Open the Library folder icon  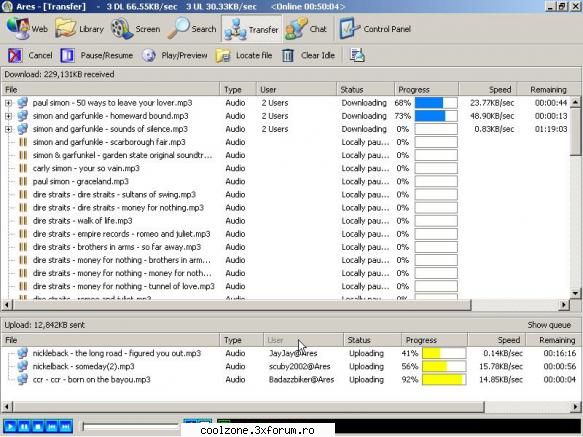pos(65,29)
